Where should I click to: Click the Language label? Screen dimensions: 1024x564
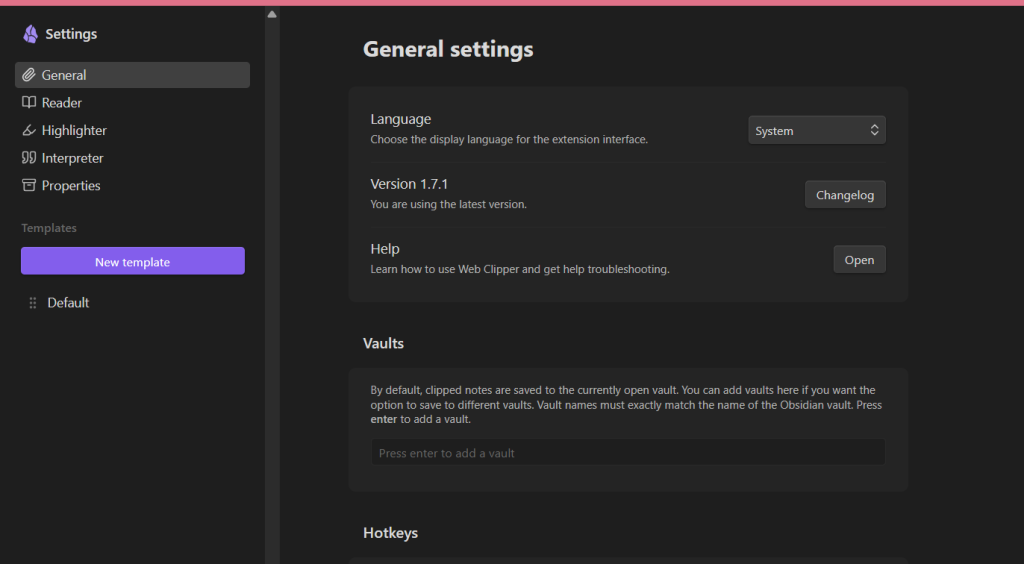click(x=401, y=119)
